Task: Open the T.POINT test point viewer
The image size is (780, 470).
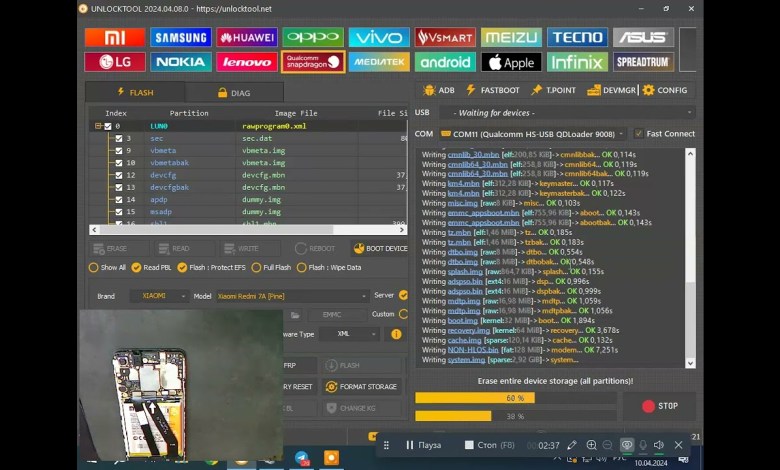Action: pos(553,90)
